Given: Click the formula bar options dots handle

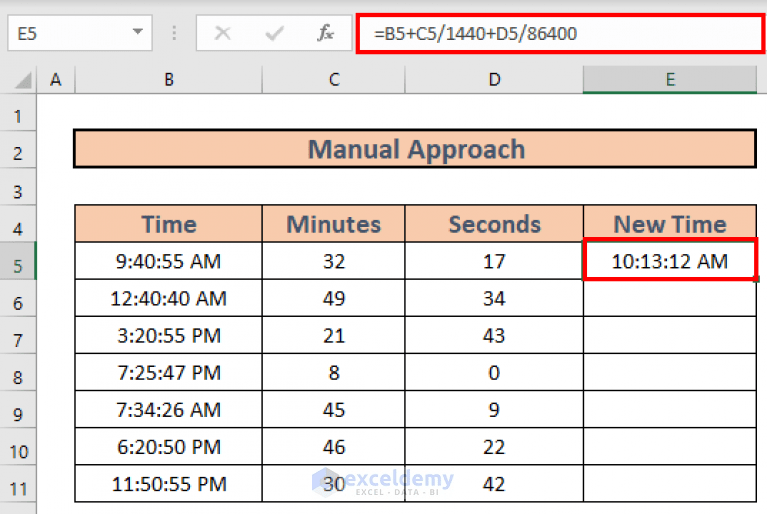Looking at the screenshot, I should click(x=174, y=33).
